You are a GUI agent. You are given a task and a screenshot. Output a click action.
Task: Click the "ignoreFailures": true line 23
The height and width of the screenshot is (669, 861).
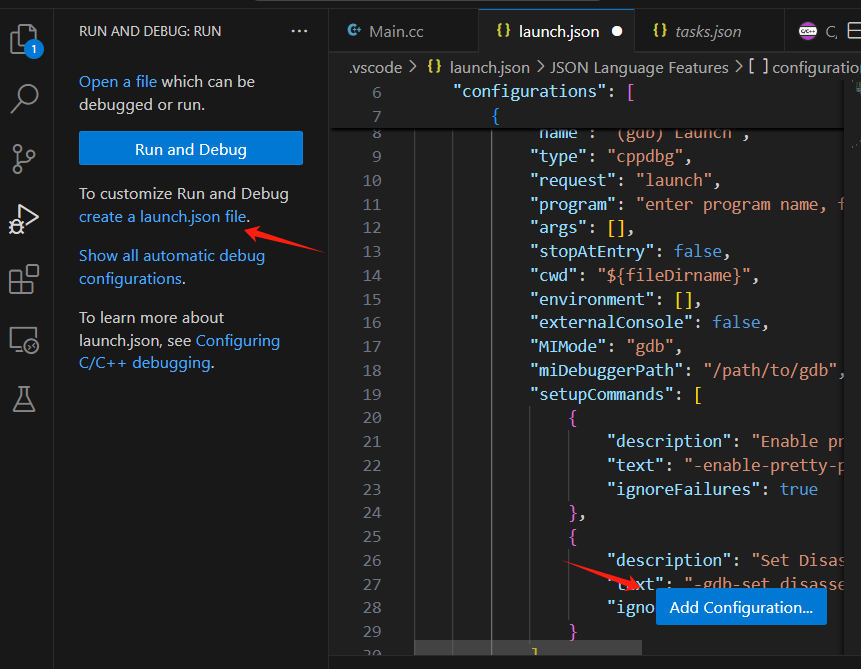coord(712,489)
